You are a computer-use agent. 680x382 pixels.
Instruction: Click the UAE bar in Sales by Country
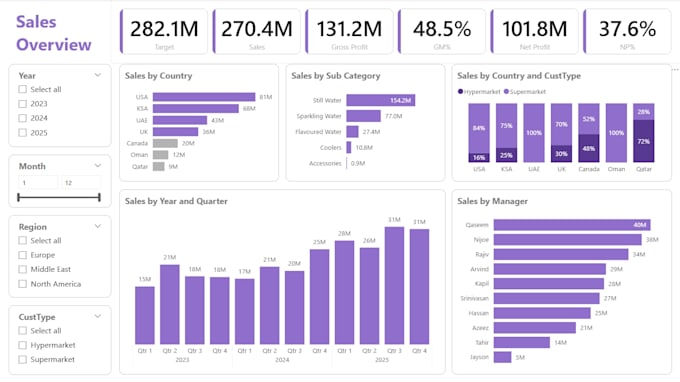click(180, 120)
